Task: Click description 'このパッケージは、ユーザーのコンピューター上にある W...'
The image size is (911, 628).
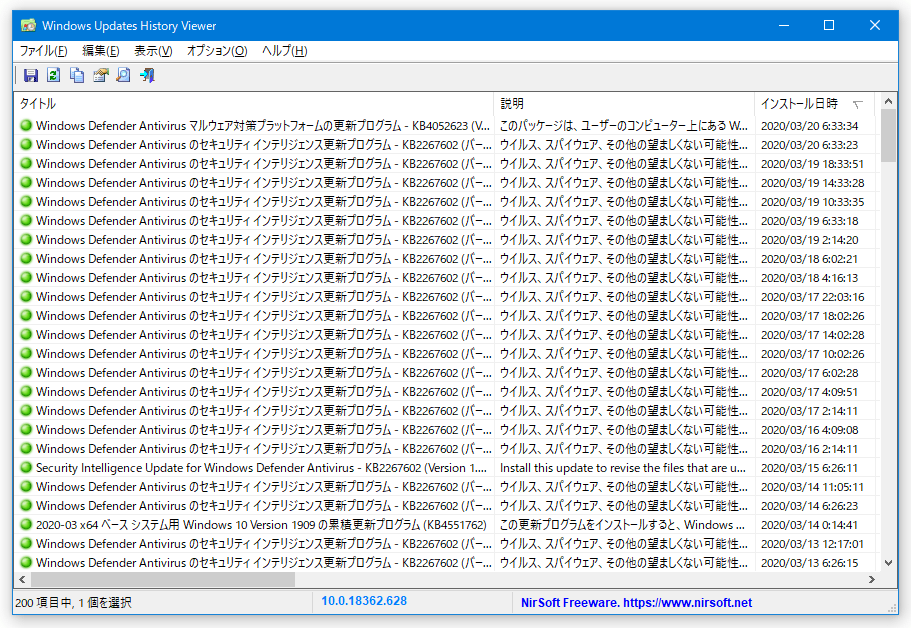Action: (623, 125)
